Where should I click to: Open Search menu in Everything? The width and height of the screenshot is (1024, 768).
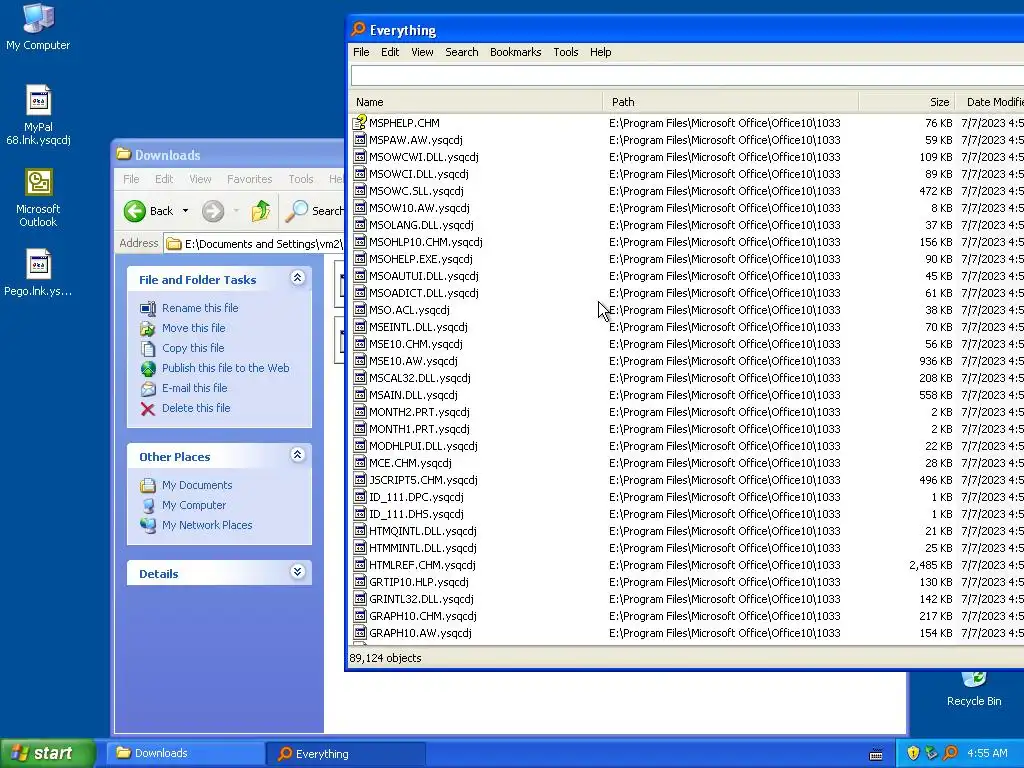[x=462, y=52]
